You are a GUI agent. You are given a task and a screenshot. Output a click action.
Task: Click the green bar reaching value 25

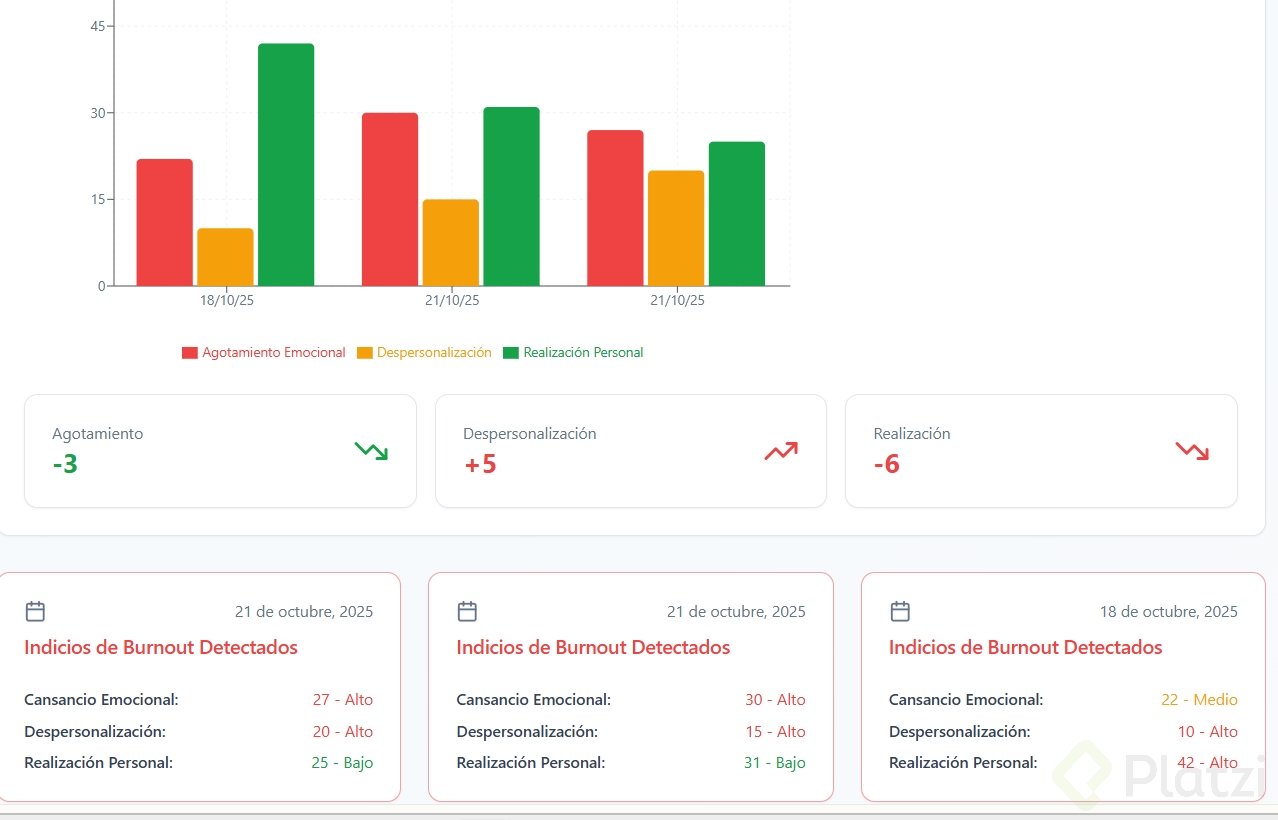tap(737, 214)
